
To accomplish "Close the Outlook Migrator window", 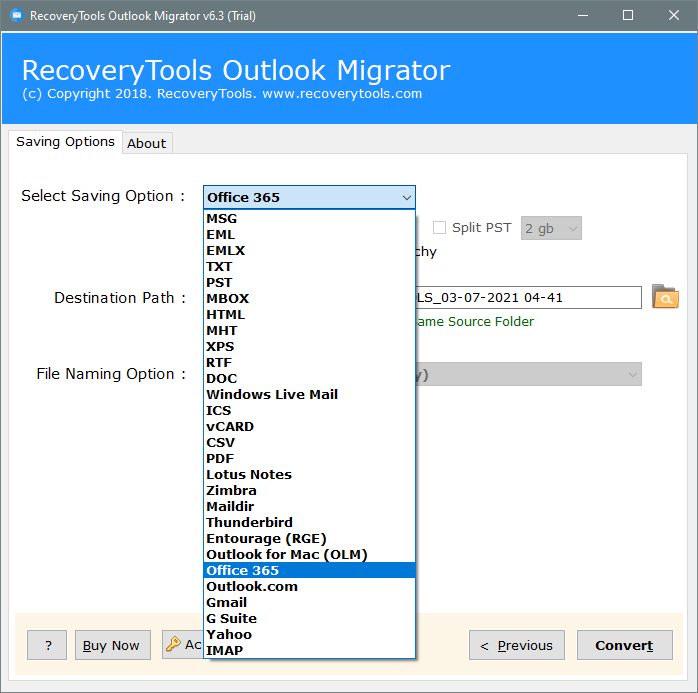I will click(x=674, y=16).
